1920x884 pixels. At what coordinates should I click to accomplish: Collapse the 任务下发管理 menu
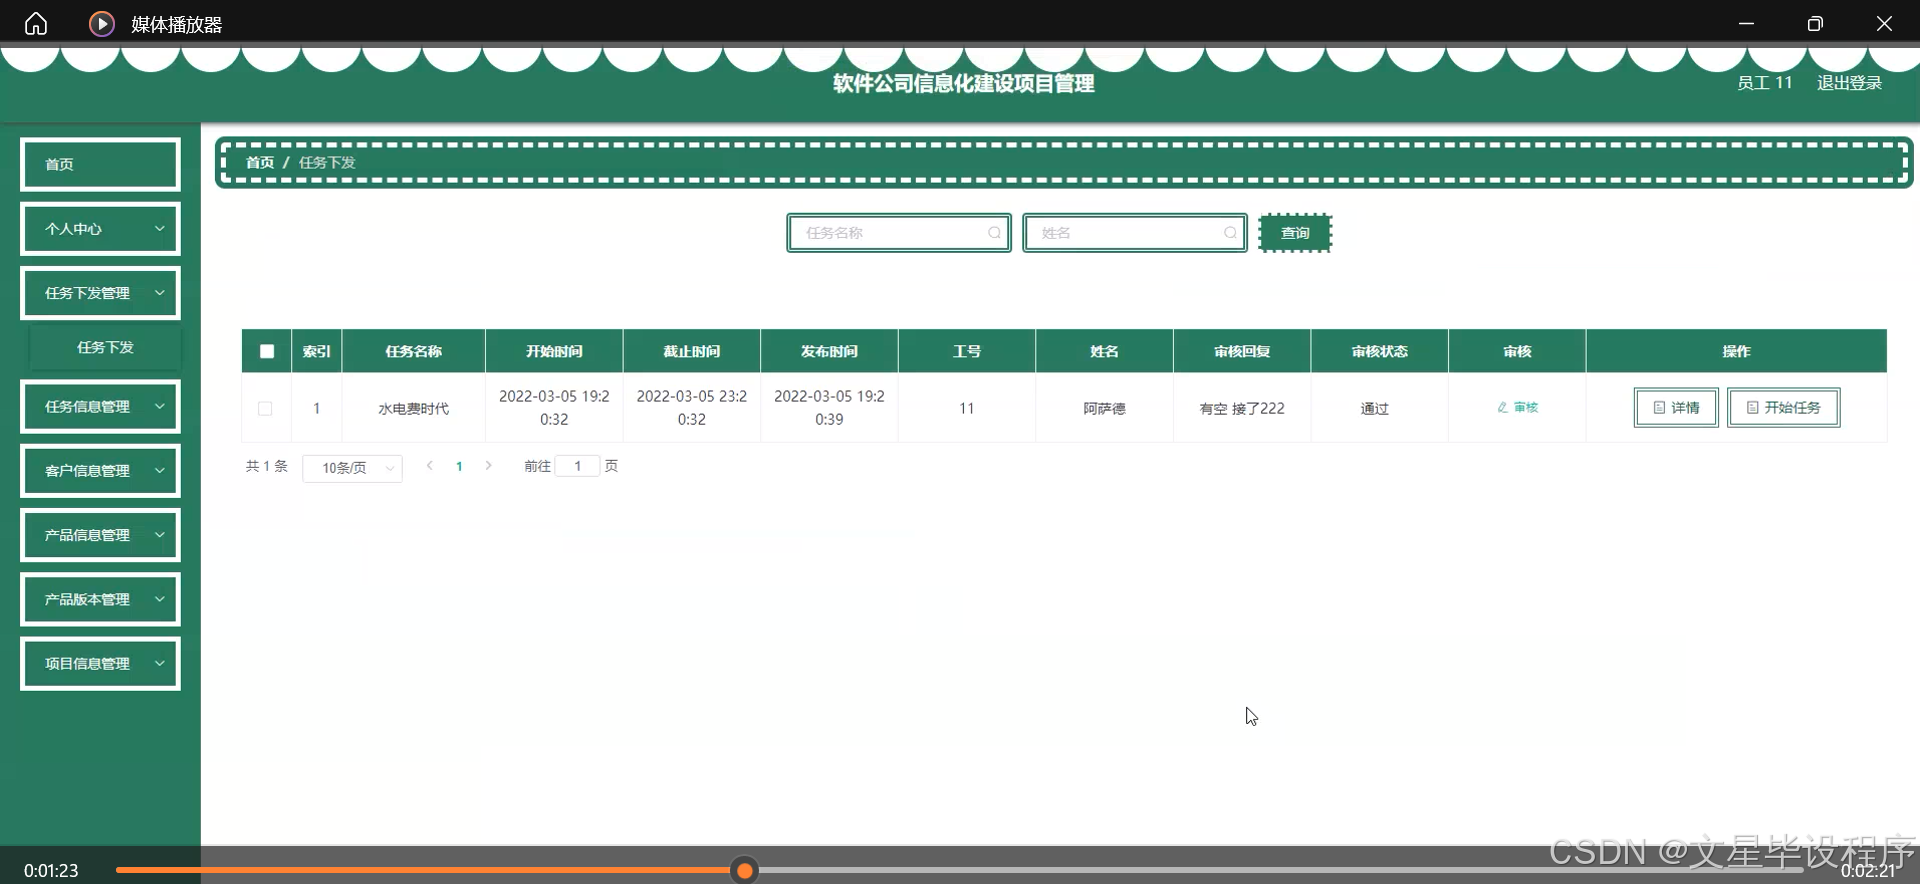tap(100, 293)
